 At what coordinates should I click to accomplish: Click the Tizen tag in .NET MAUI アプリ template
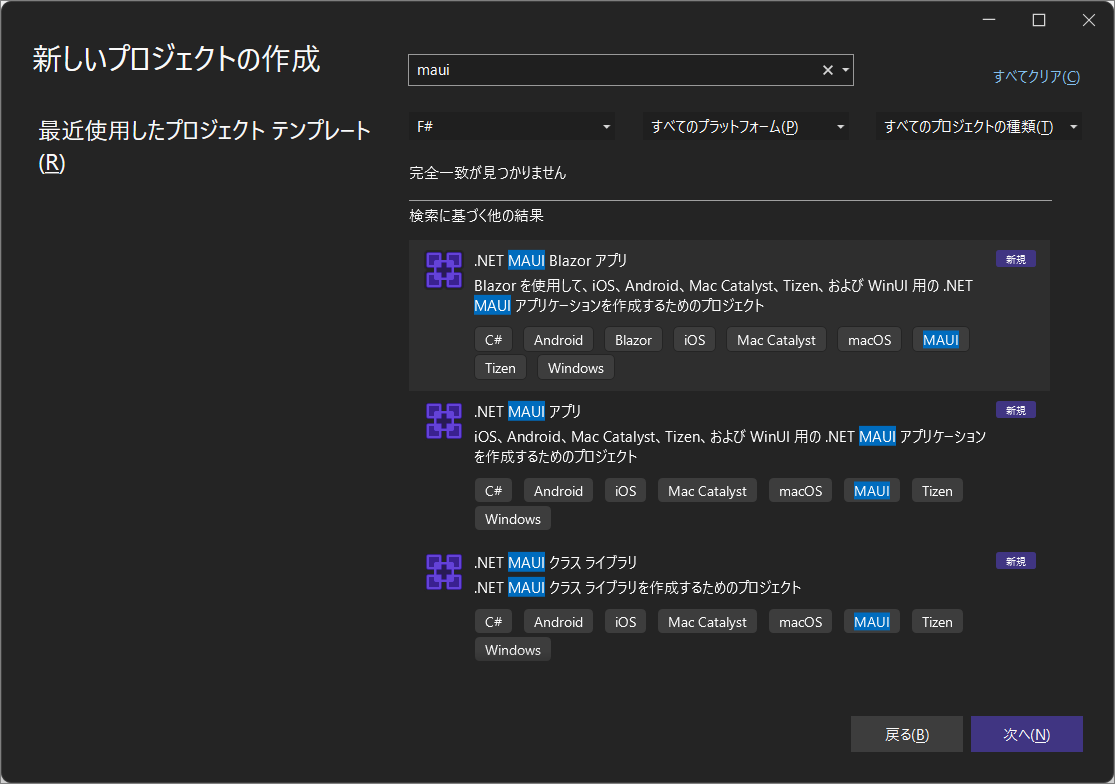click(937, 490)
